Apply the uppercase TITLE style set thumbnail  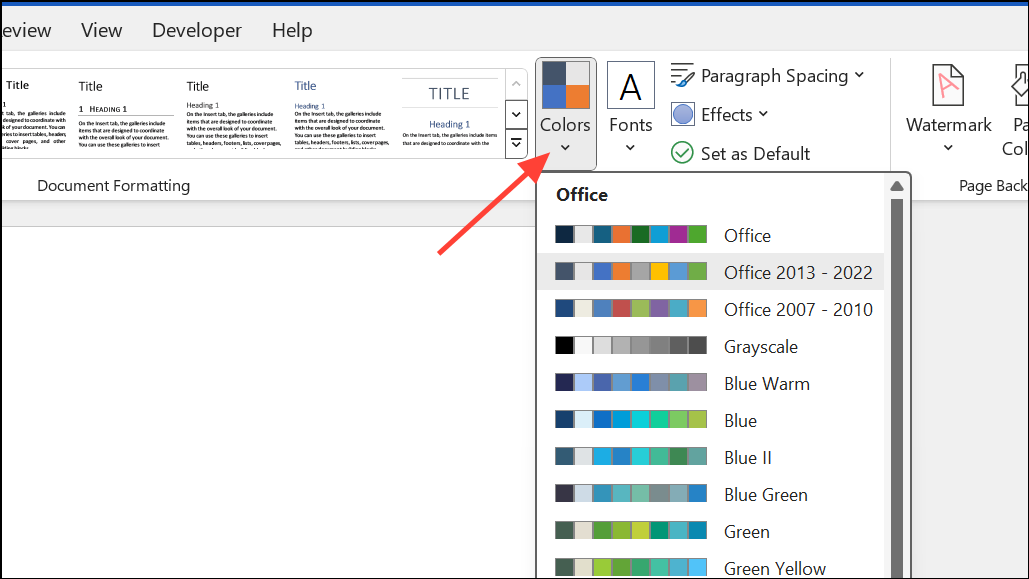[450, 113]
